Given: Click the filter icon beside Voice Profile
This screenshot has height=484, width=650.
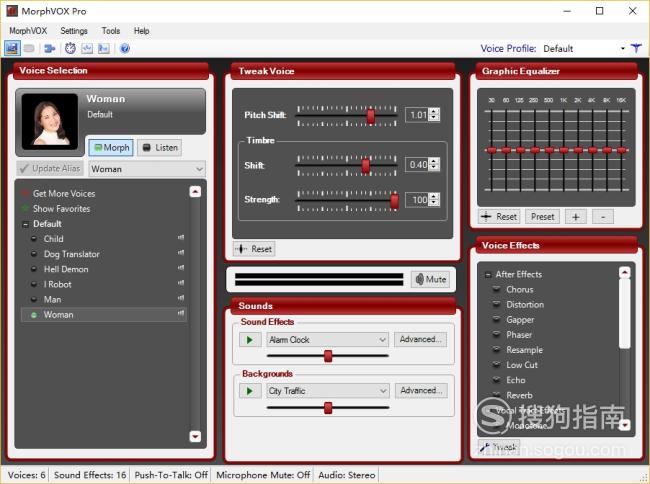Looking at the screenshot, I should click(636, 48).
